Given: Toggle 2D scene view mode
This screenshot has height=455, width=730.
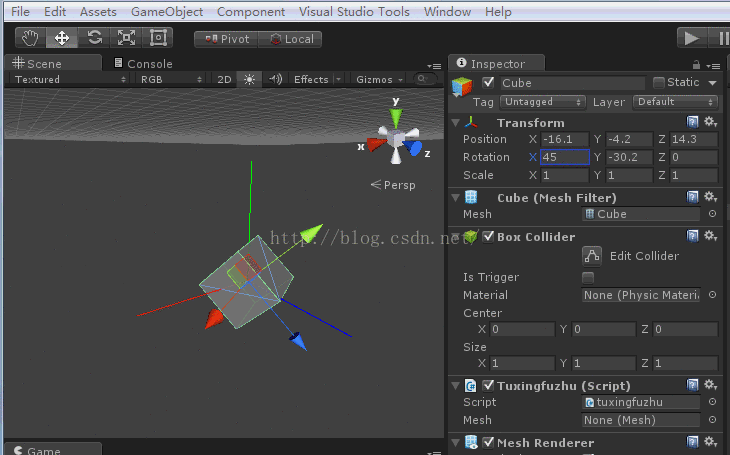Looking at the screenshot, I should pos(224,80).
